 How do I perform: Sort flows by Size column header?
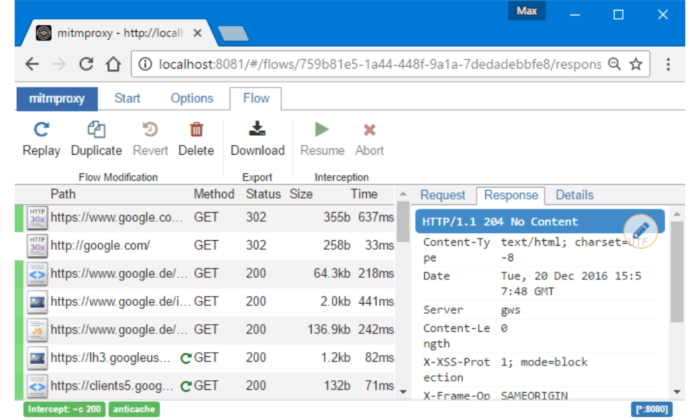click(301, 194)
